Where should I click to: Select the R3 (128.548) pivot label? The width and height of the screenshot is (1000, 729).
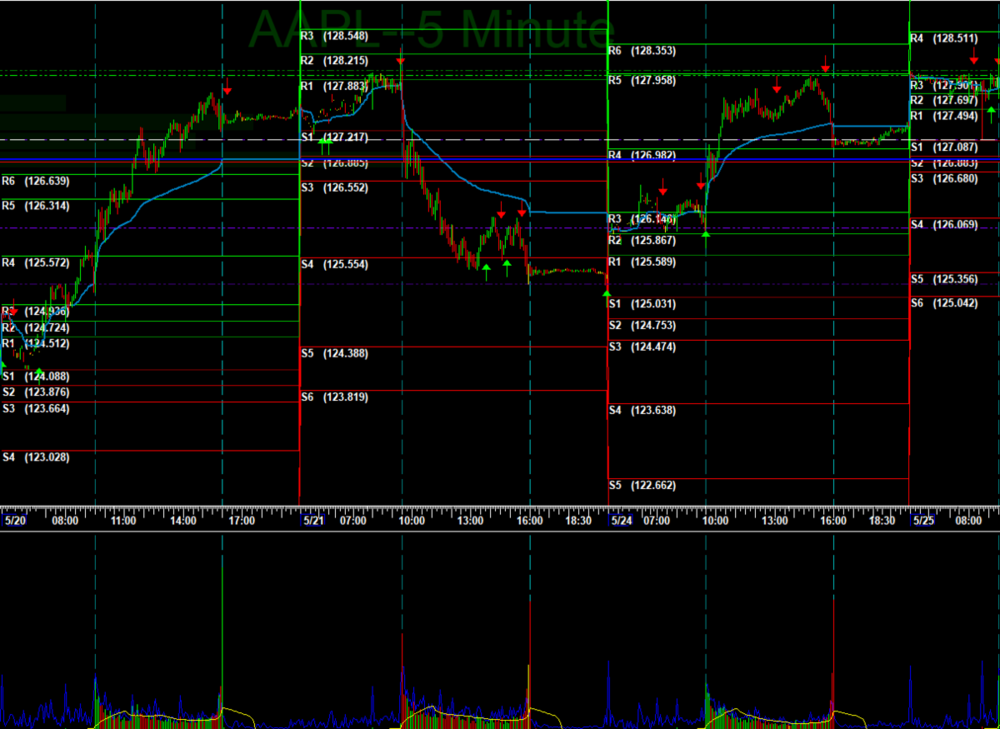point(334,35)
